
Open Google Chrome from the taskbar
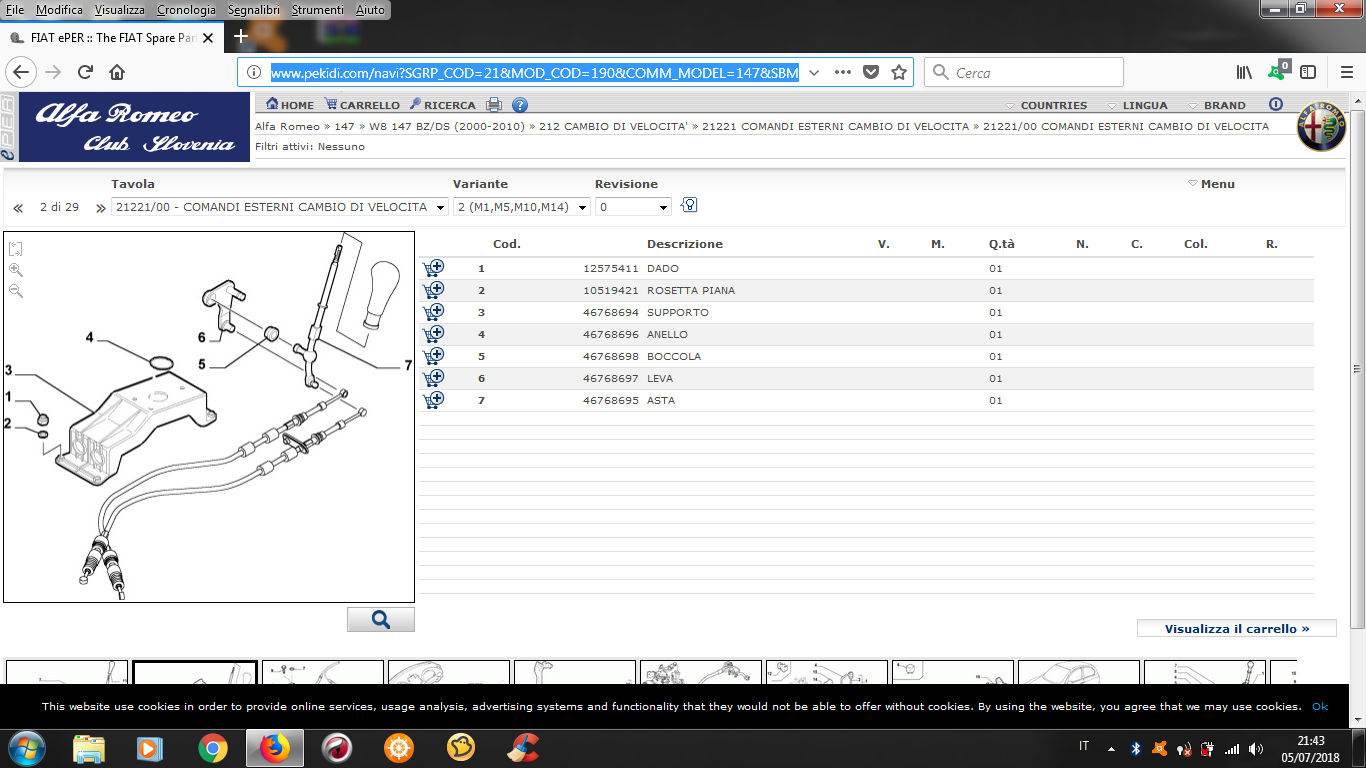(212, 748)
